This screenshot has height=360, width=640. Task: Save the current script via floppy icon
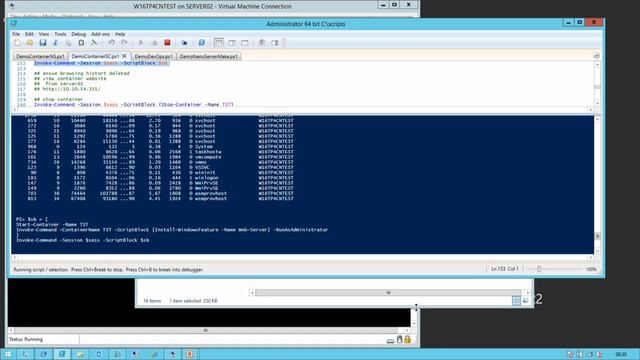(x=42, y=43)
